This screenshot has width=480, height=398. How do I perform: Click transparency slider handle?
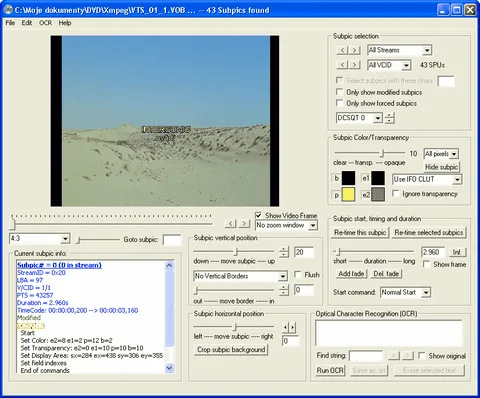pyautogui.click(x=383, y=153)
